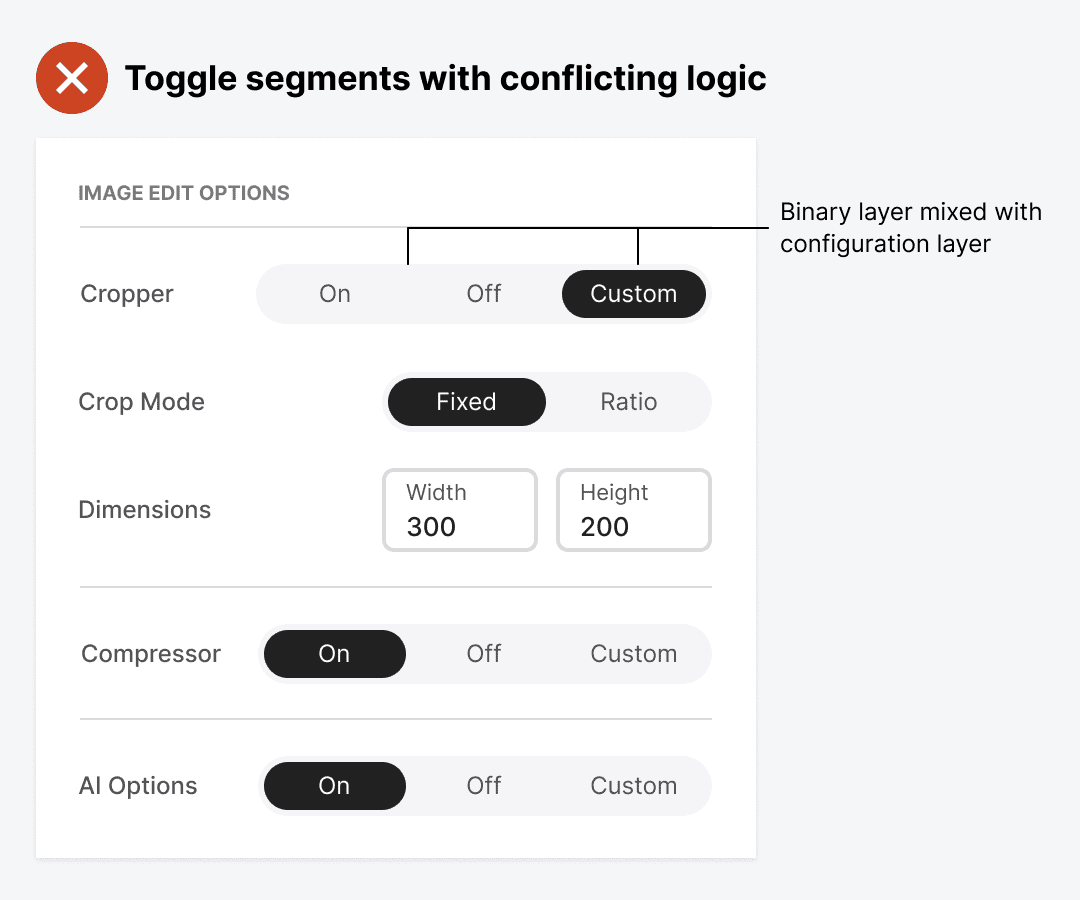Click the Binary layer annotation text

click(x=910, y=228)
